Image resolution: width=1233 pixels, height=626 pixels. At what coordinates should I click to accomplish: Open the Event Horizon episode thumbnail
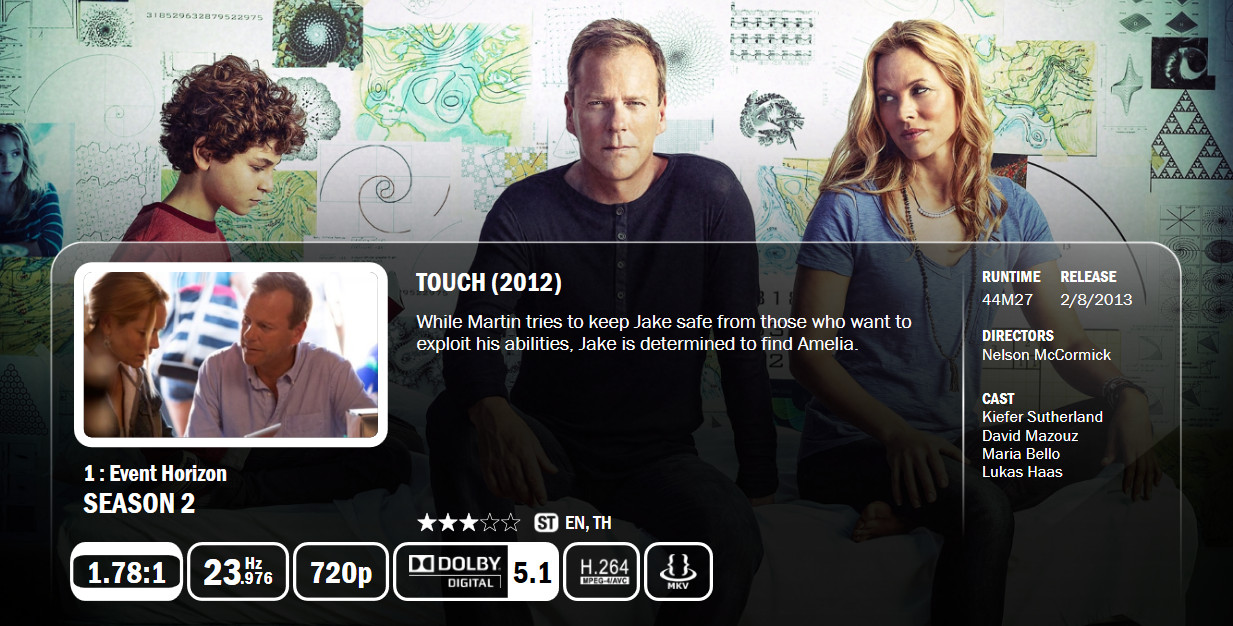(x=231, y=355)
